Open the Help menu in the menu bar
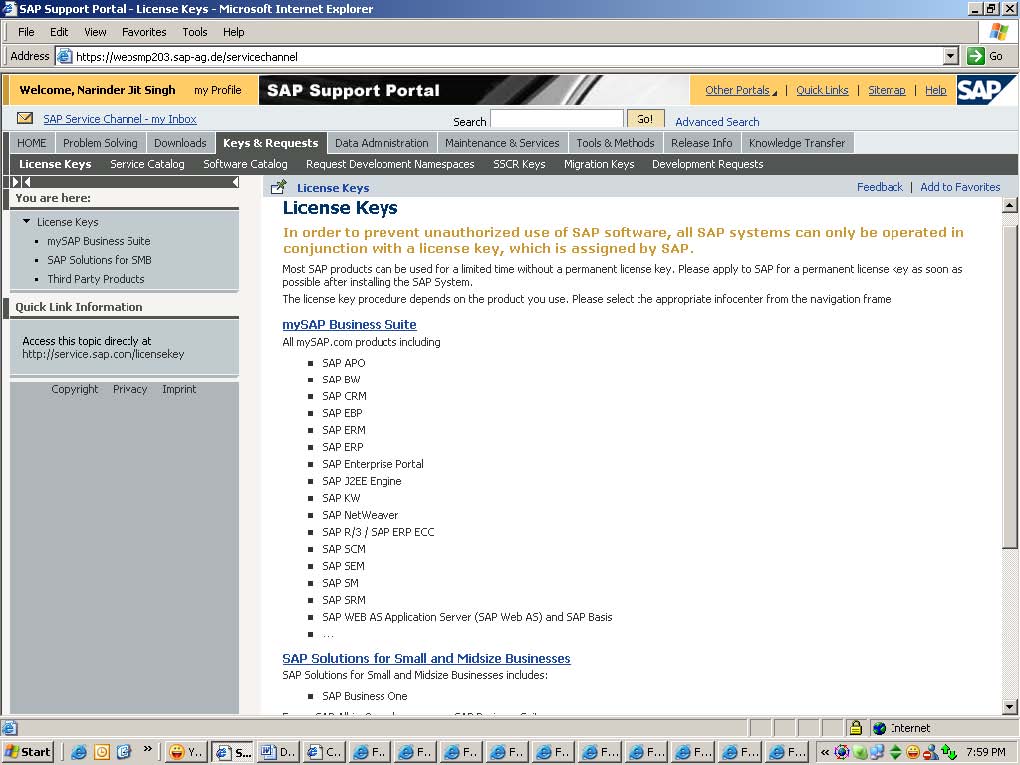Image resolution: width=1020 pixels, height=765 pixels. [x=234, y=32]
